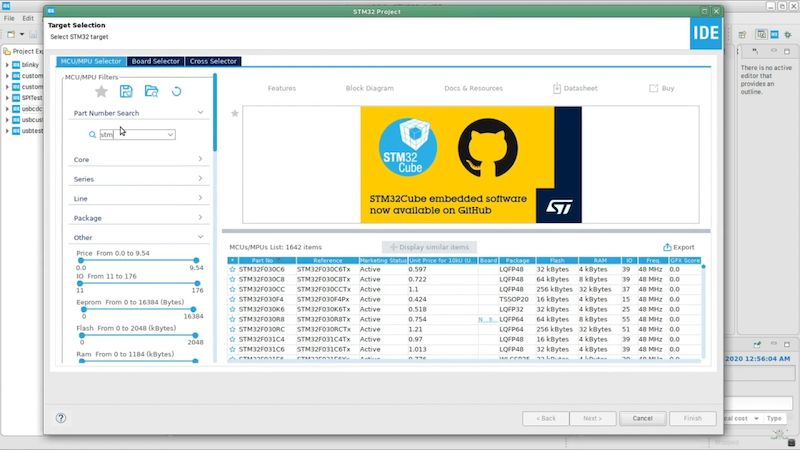Image resolution: width=800 pixels, height=450 pixels.
Task: Reset all MCU filters
Action: (177, 91)
